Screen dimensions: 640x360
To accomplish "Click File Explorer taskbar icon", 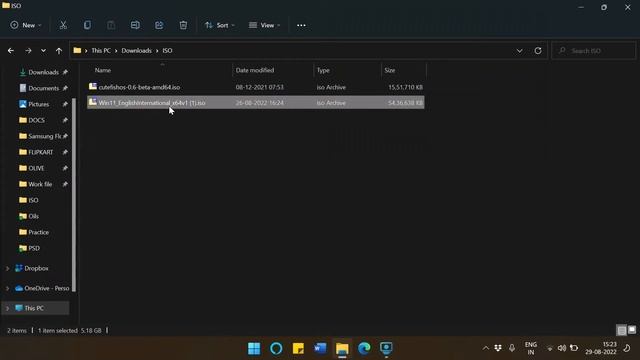I will coord(342,348).
